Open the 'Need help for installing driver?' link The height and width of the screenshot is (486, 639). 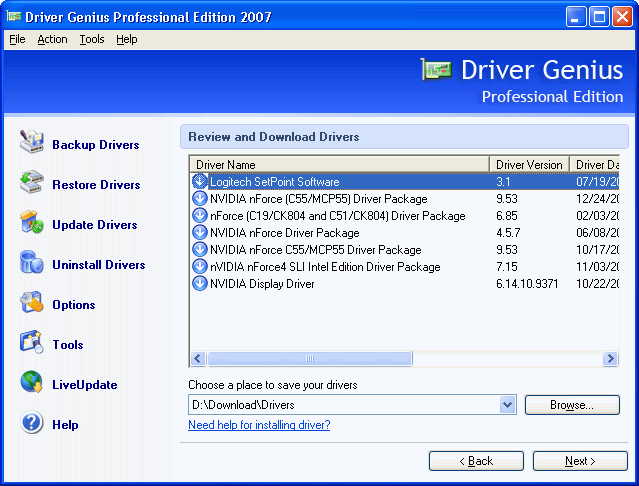pos(259,425)
